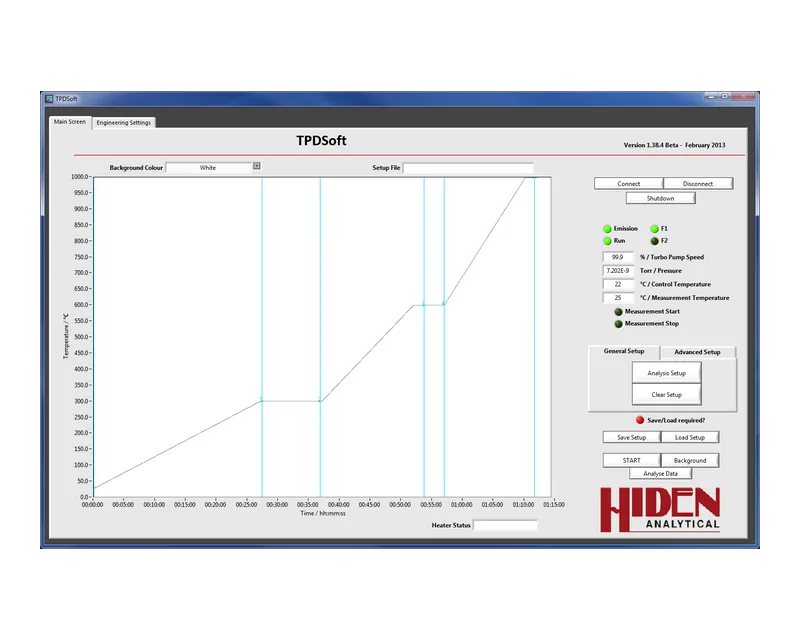
Task: Click the Run green indicator LED
Action: click(607, 241)
